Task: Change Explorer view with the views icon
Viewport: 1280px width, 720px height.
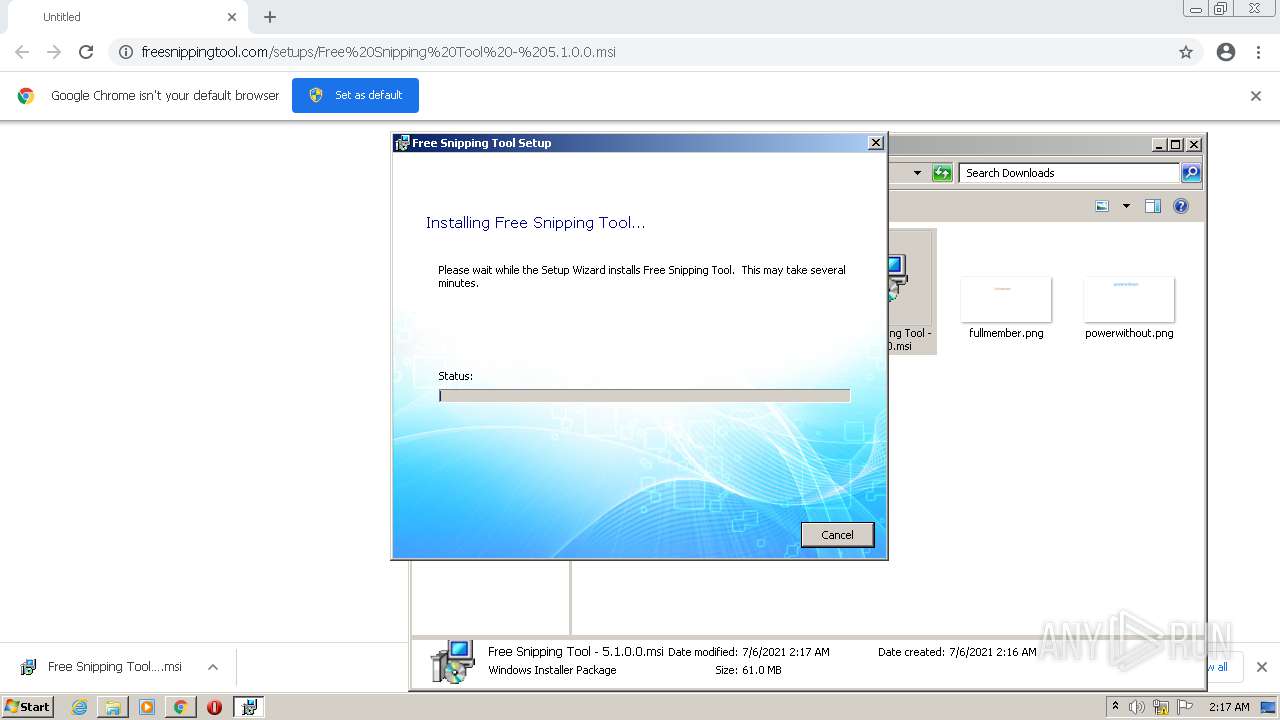Action: tap(1102, 206)
